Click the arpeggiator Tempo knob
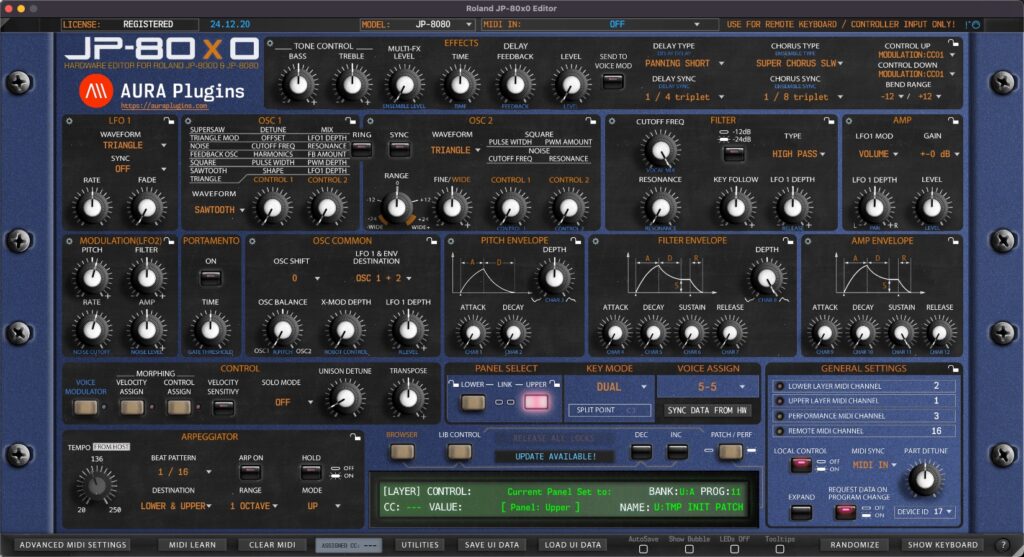1024x557 pixels. point(97,486)
